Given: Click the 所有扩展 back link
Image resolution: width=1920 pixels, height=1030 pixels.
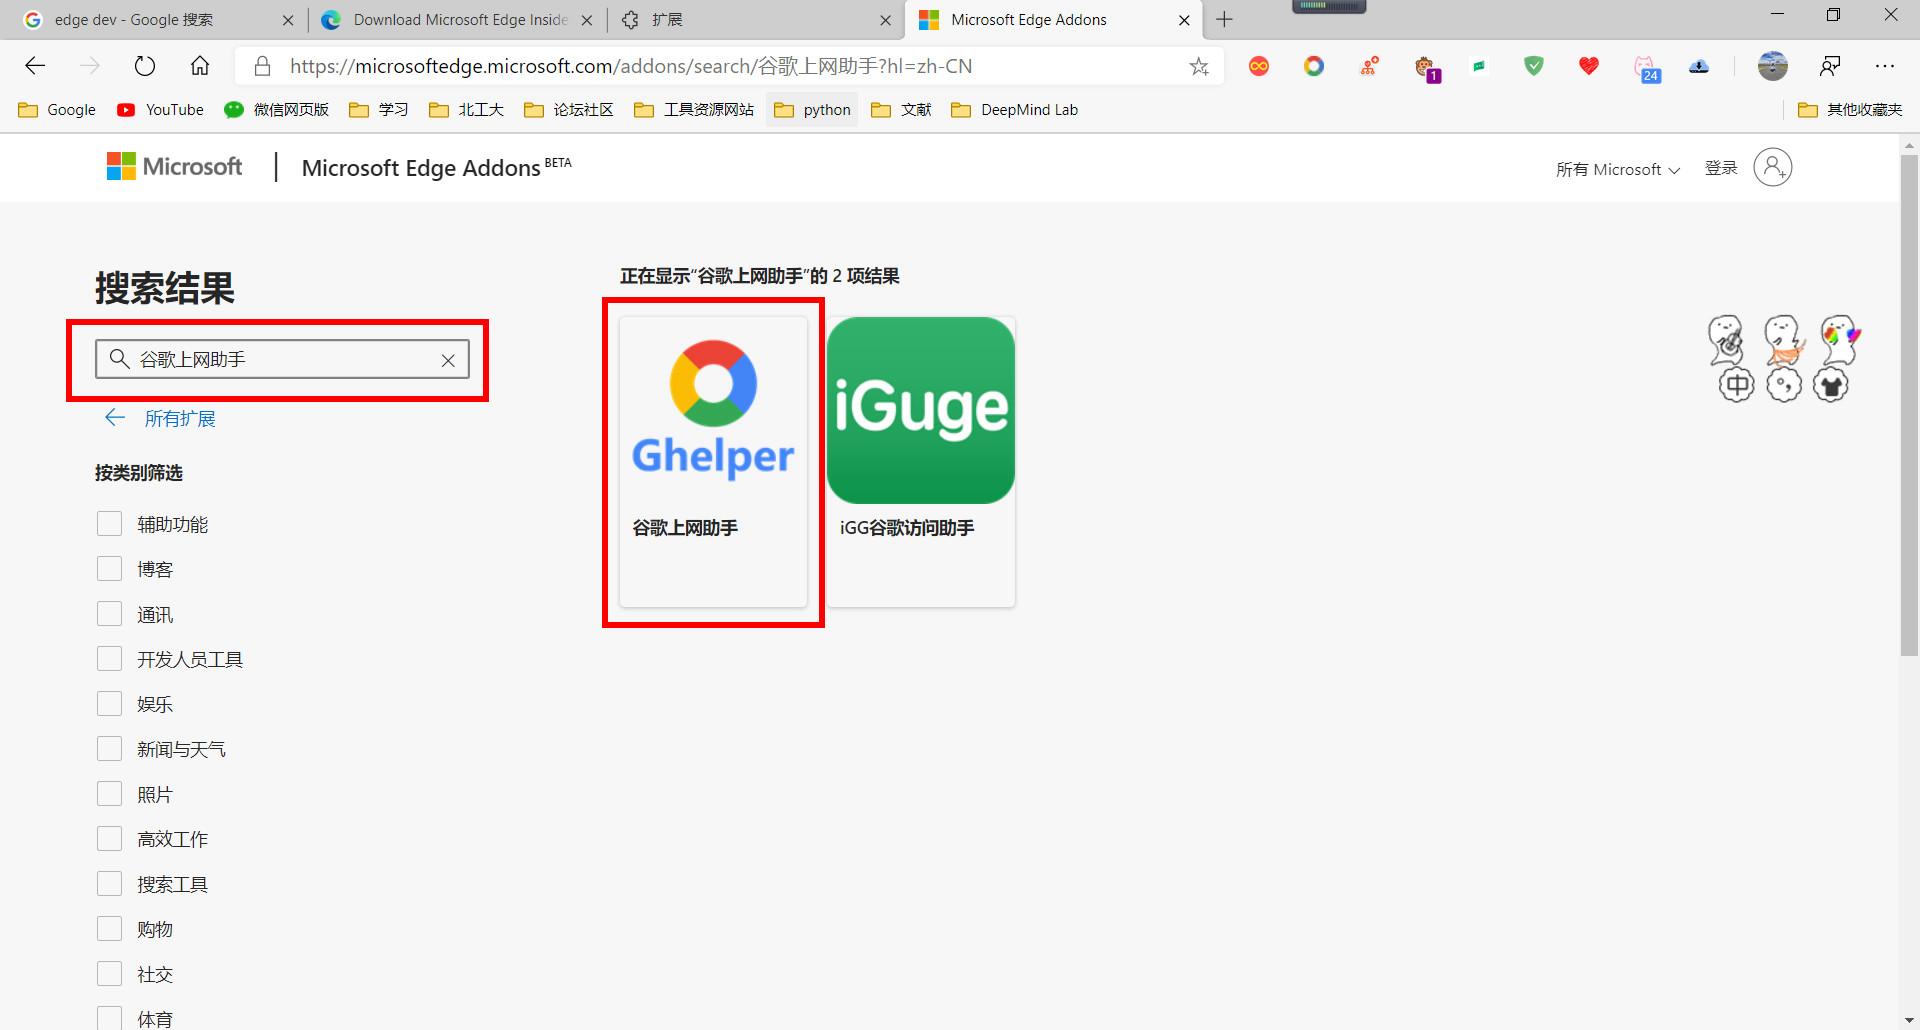Looking at the screenshot, I should [x=181, y=418].
